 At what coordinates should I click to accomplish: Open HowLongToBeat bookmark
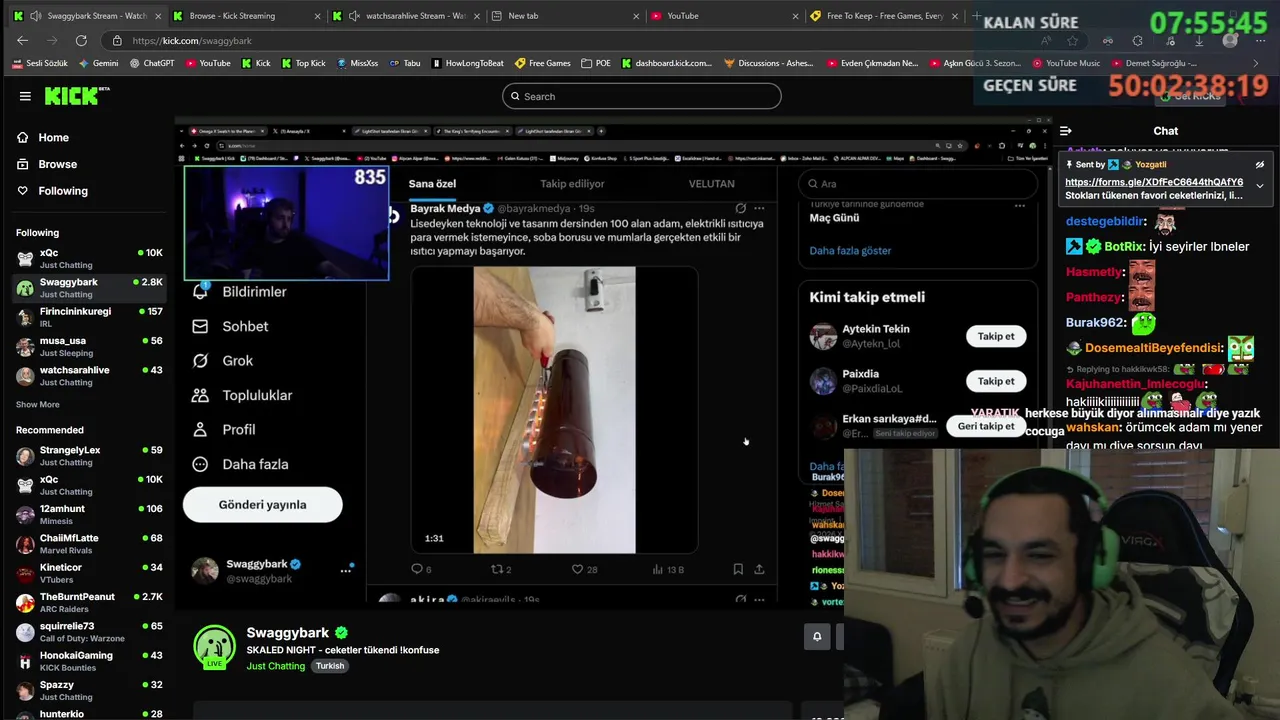tap(468, 63)
